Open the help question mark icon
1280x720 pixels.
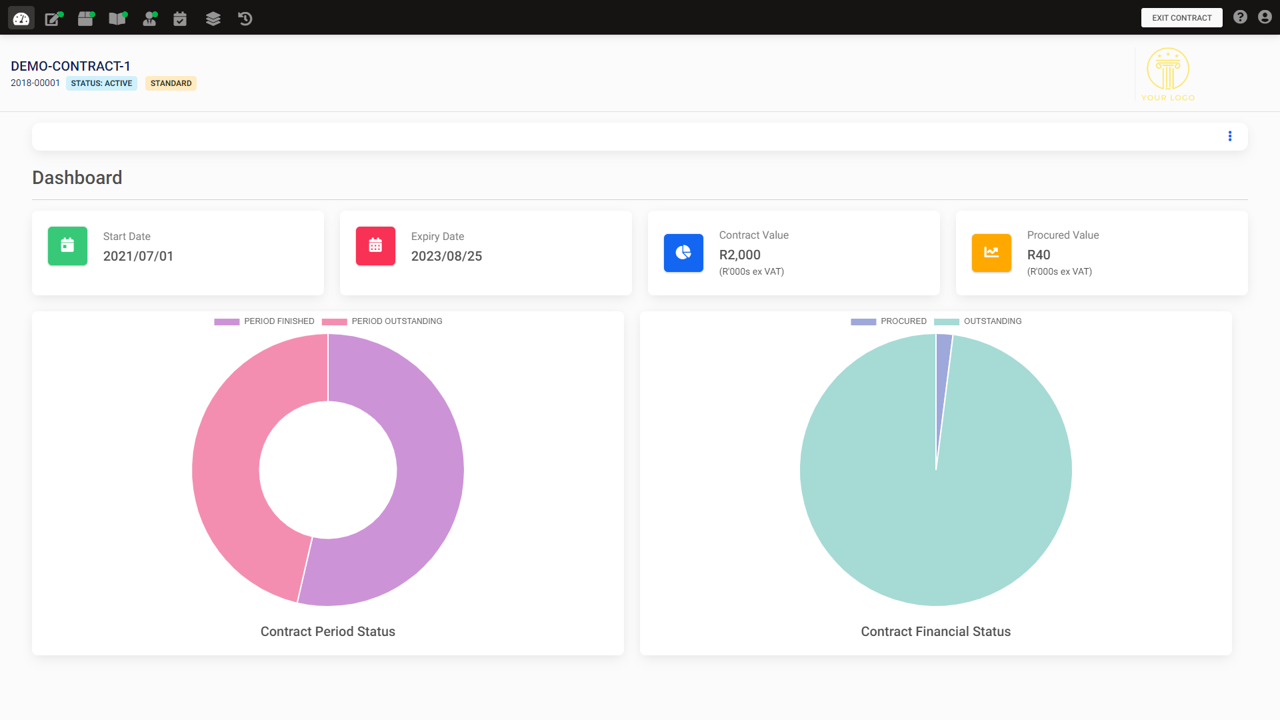(1240, 17)
